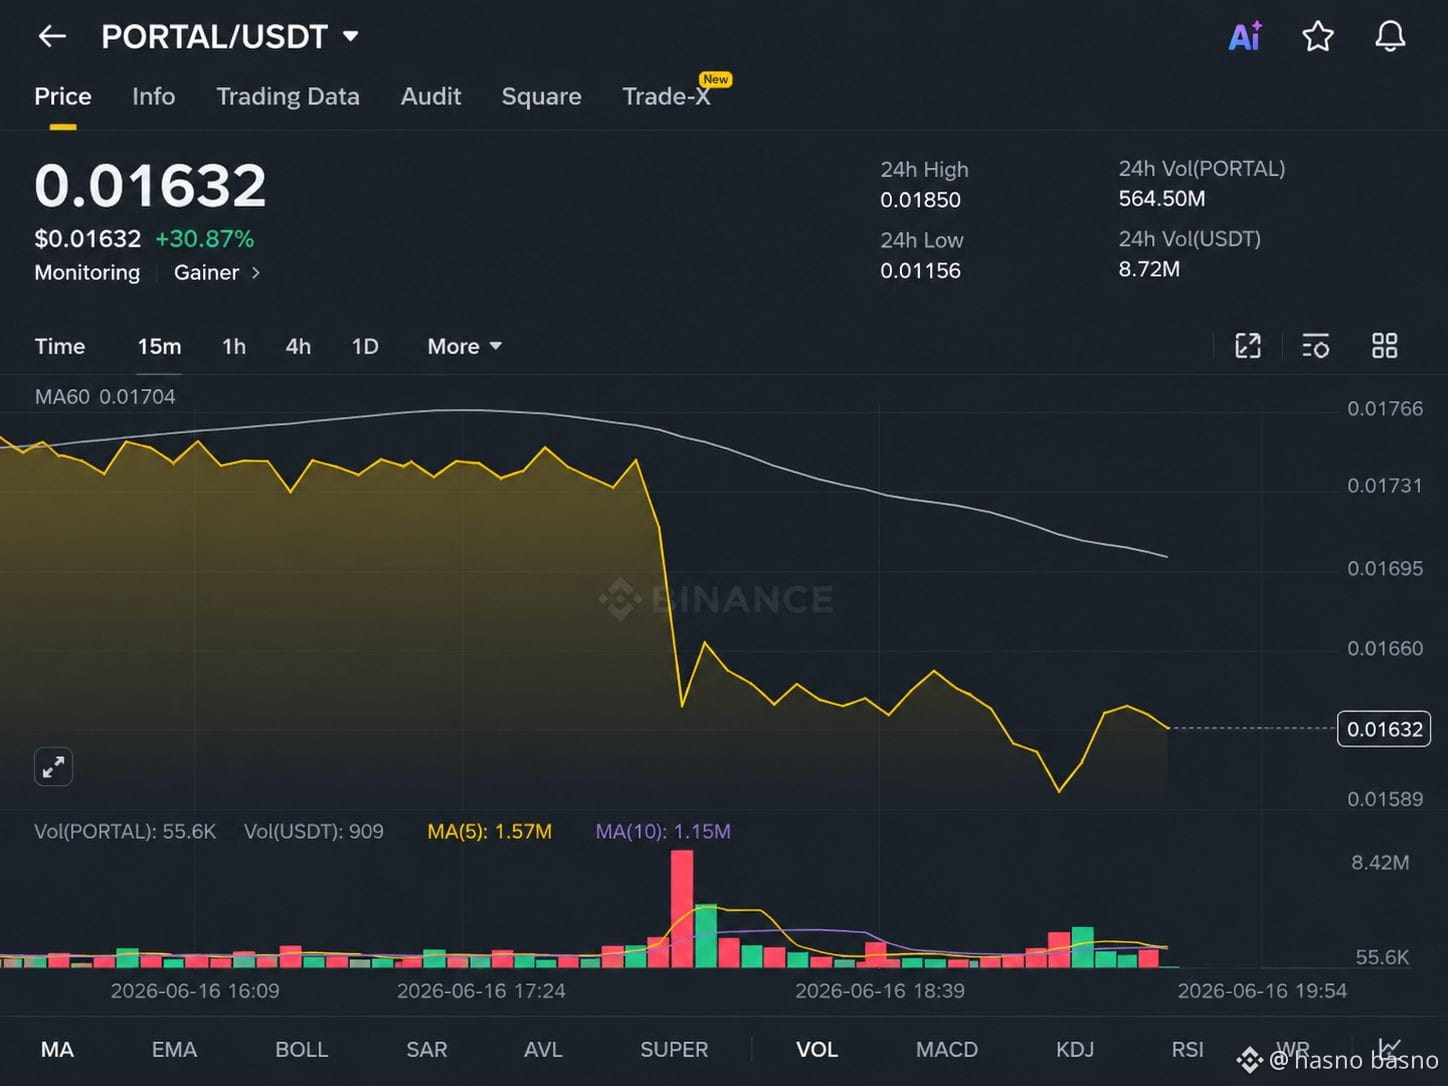Open price alert bell icon
Screen dimensions: 1448x1086
[x=1390, y=37]
